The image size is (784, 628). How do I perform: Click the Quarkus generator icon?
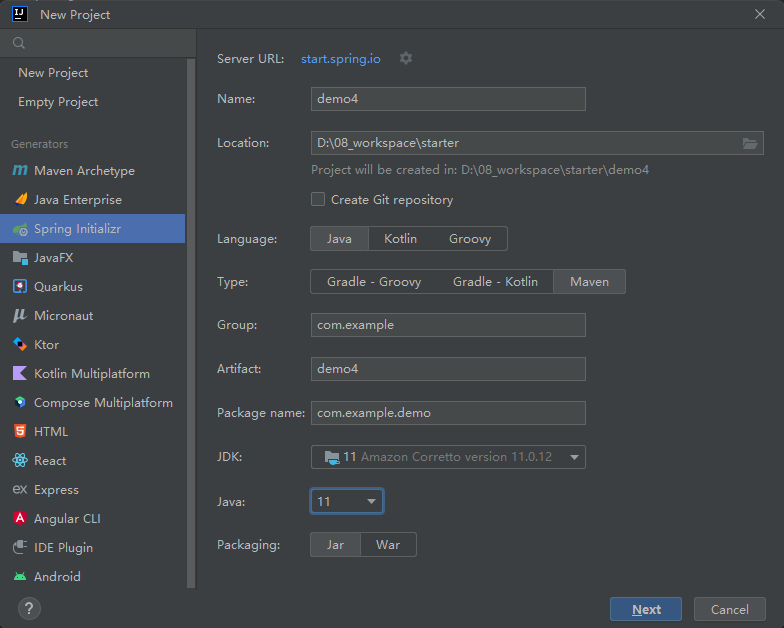[x=20, y=287]
